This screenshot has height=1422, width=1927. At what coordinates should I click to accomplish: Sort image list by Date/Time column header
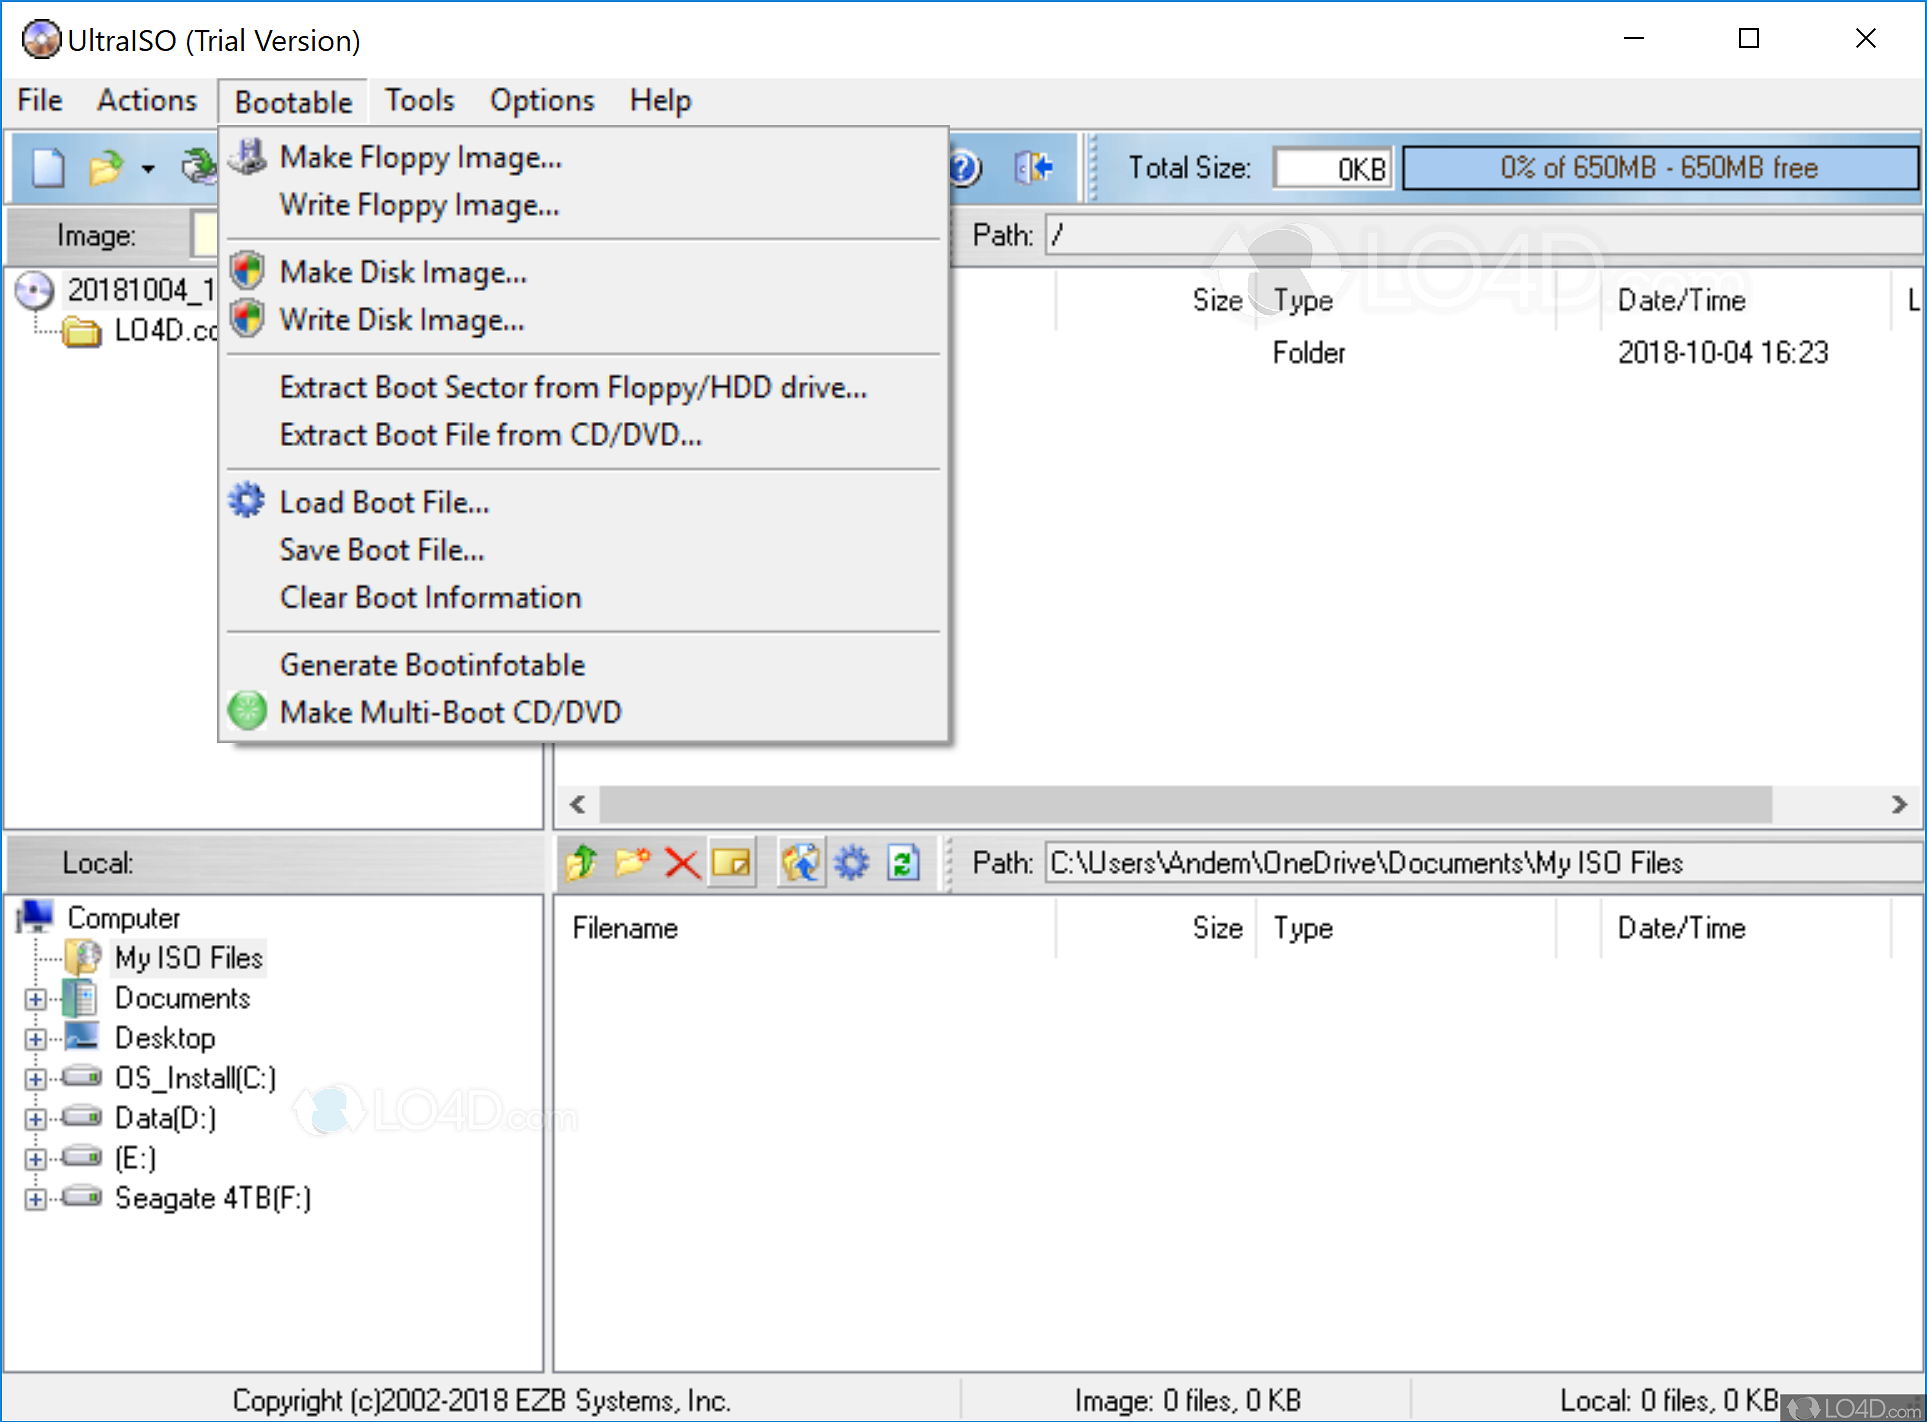[1746, 300]
